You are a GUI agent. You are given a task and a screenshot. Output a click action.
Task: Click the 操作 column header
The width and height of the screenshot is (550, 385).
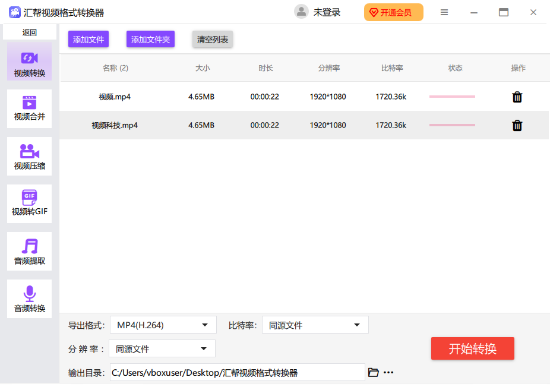[518, 68]
